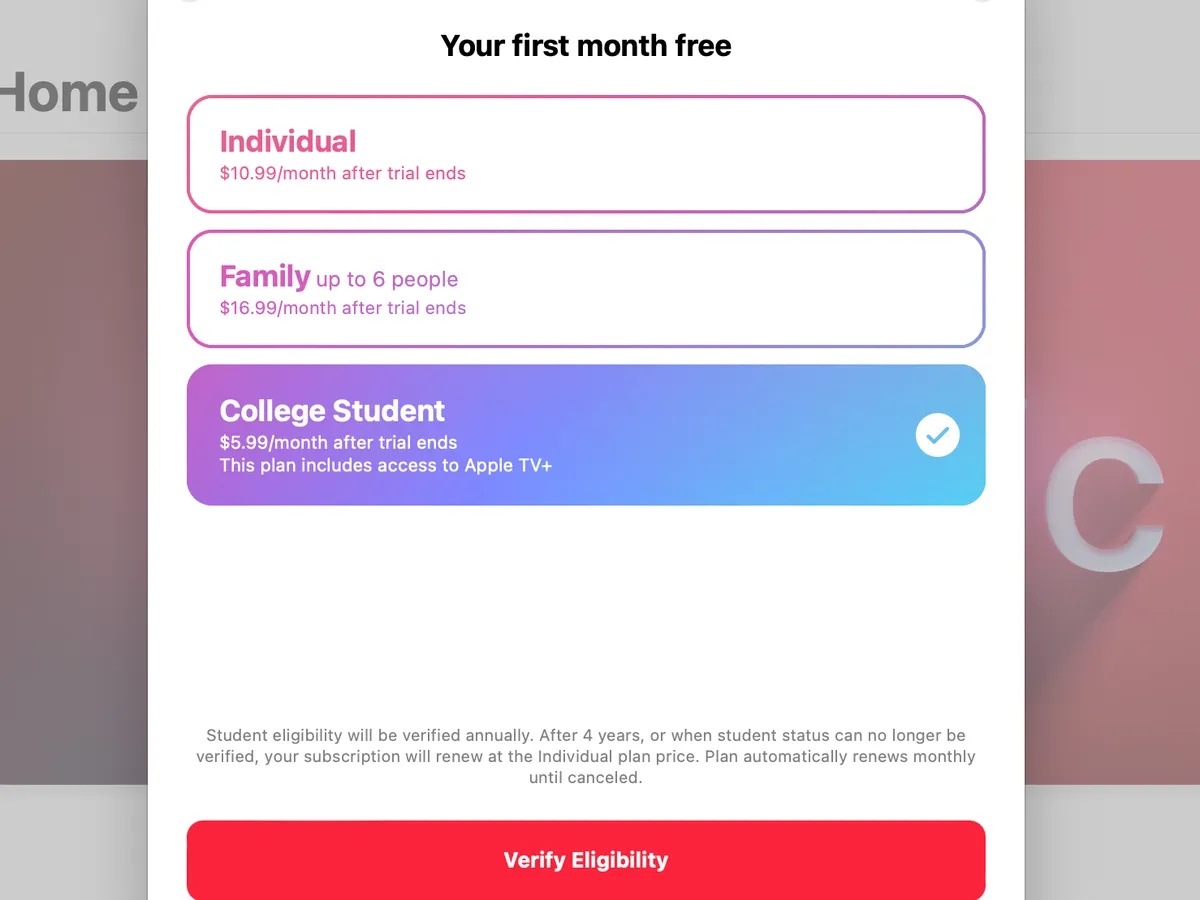Select the Individual plan card
Viewport: 1200px width, 900px height.
point(586,154)
